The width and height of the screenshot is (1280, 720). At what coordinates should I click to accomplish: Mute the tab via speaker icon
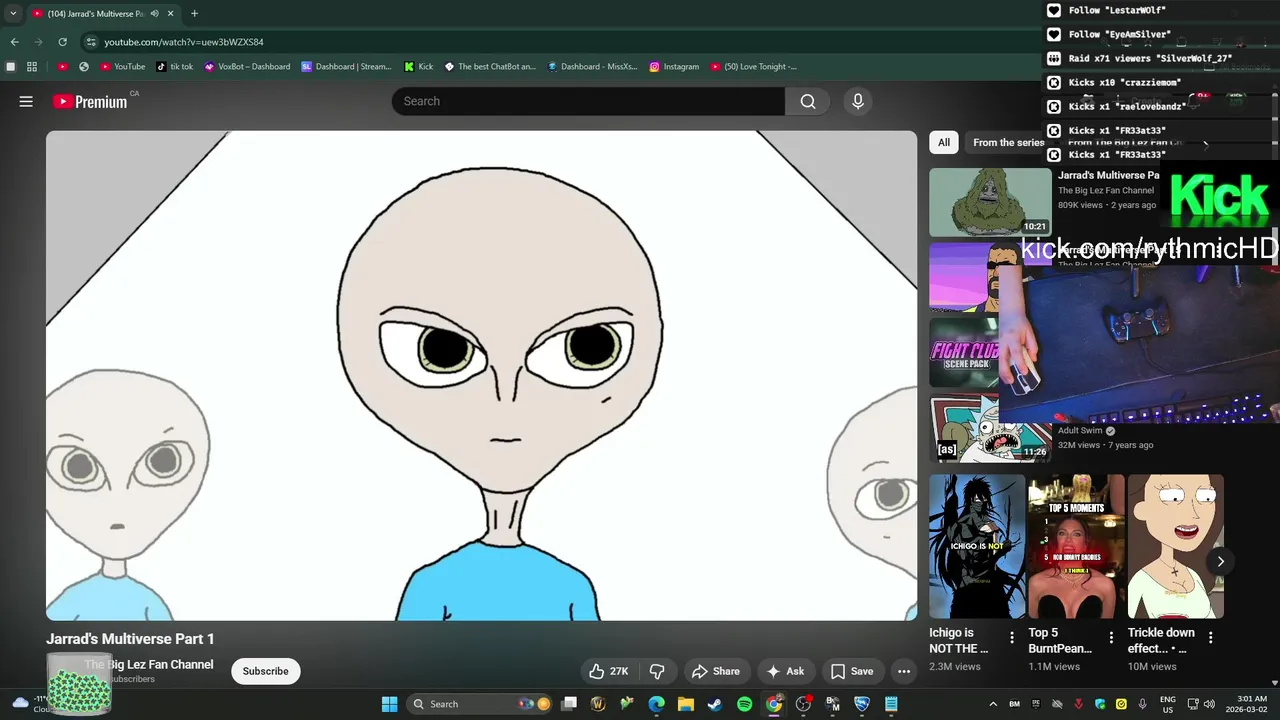click(154, 13)
